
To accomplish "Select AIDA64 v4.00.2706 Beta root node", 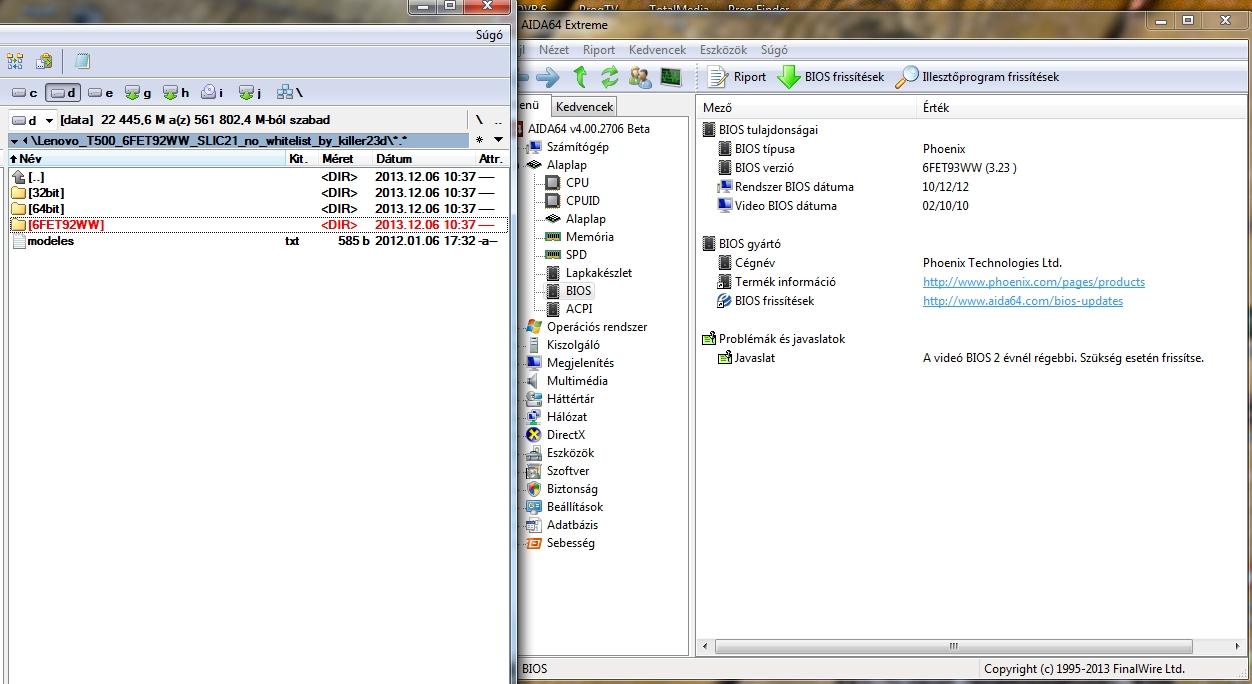I will tap(588, 129).
